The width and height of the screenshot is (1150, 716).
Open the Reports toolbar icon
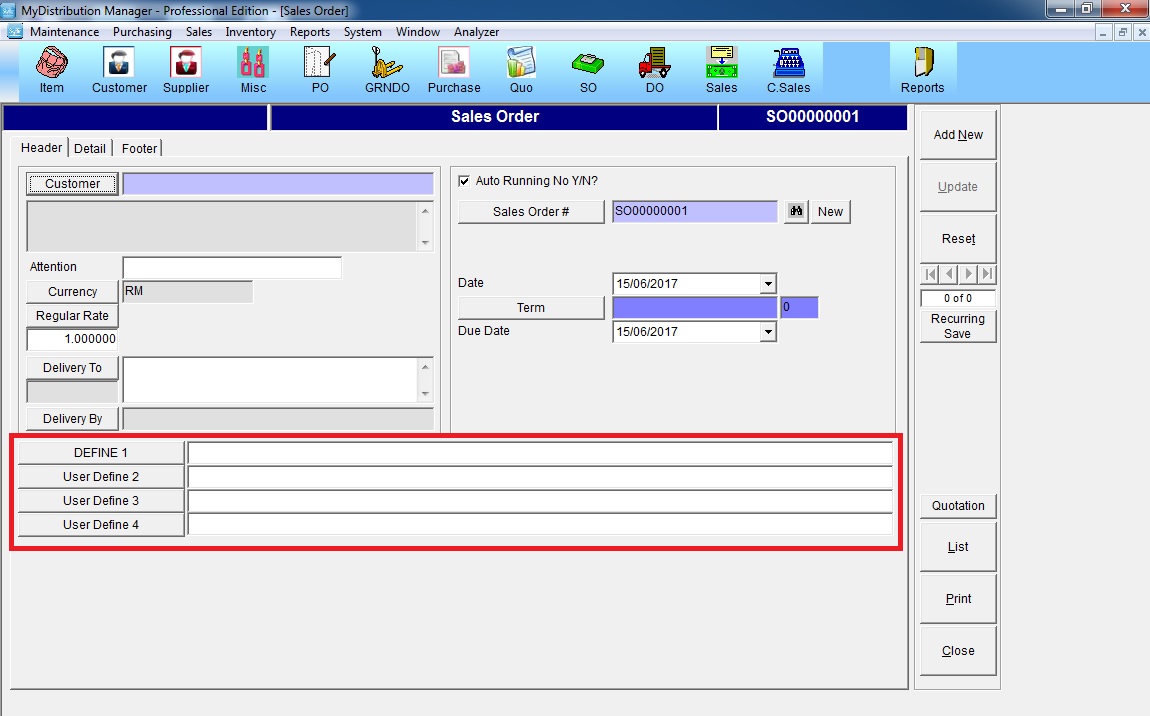(922, 69)
